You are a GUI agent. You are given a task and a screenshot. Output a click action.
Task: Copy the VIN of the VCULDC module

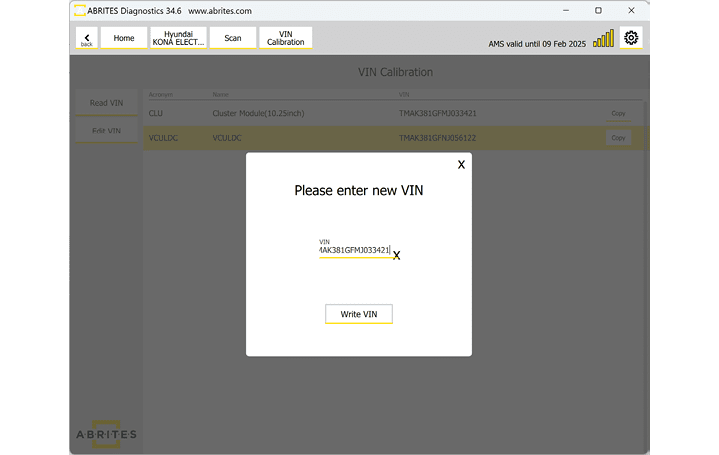point(618,138)
